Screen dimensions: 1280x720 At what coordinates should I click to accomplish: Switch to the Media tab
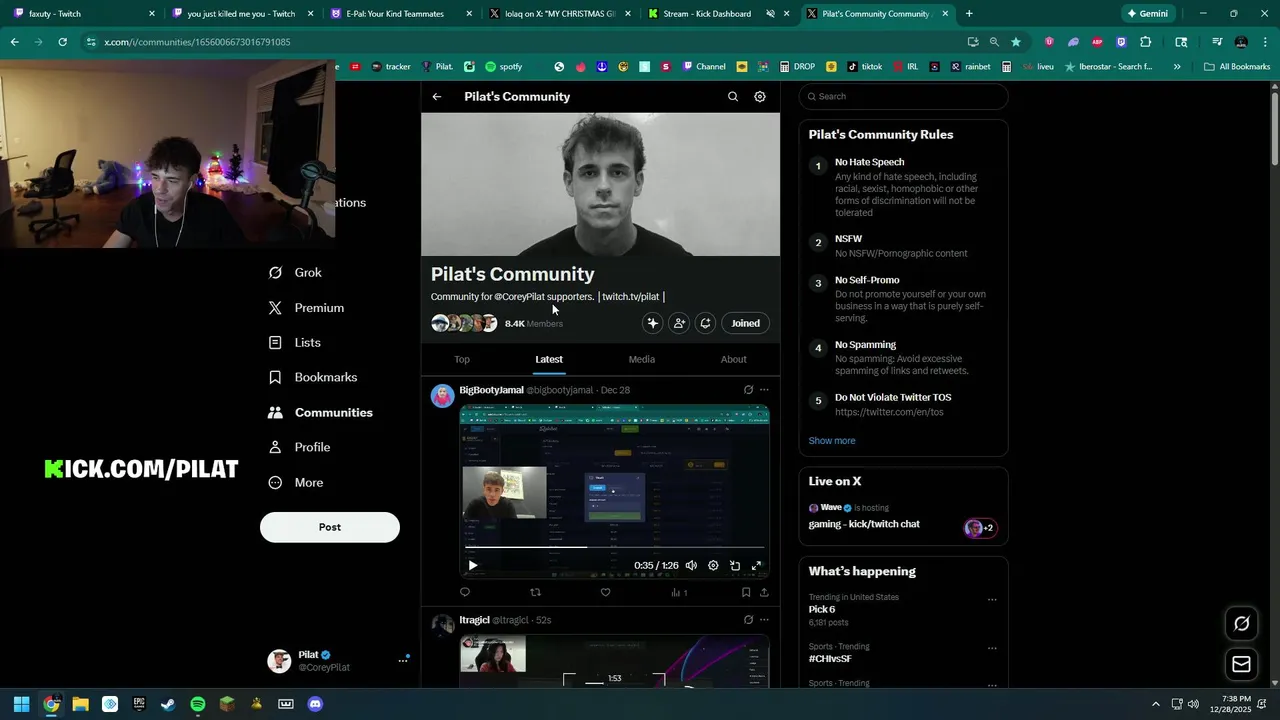(642, 359)
